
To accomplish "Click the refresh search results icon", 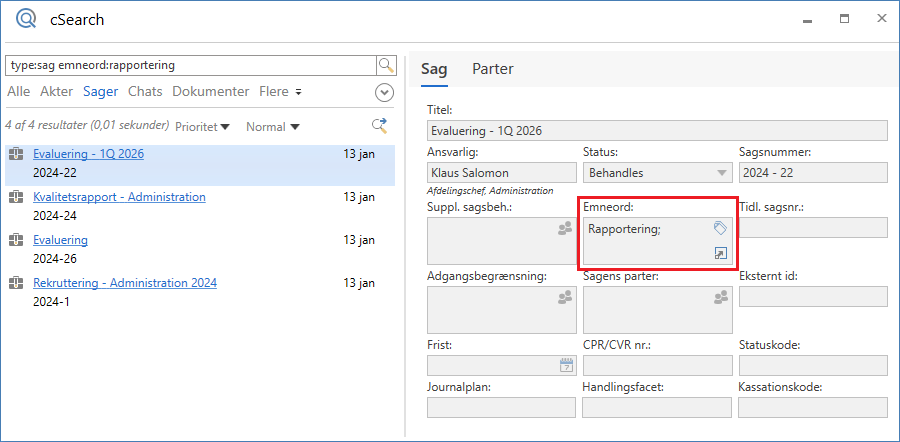I will [379, 126].
